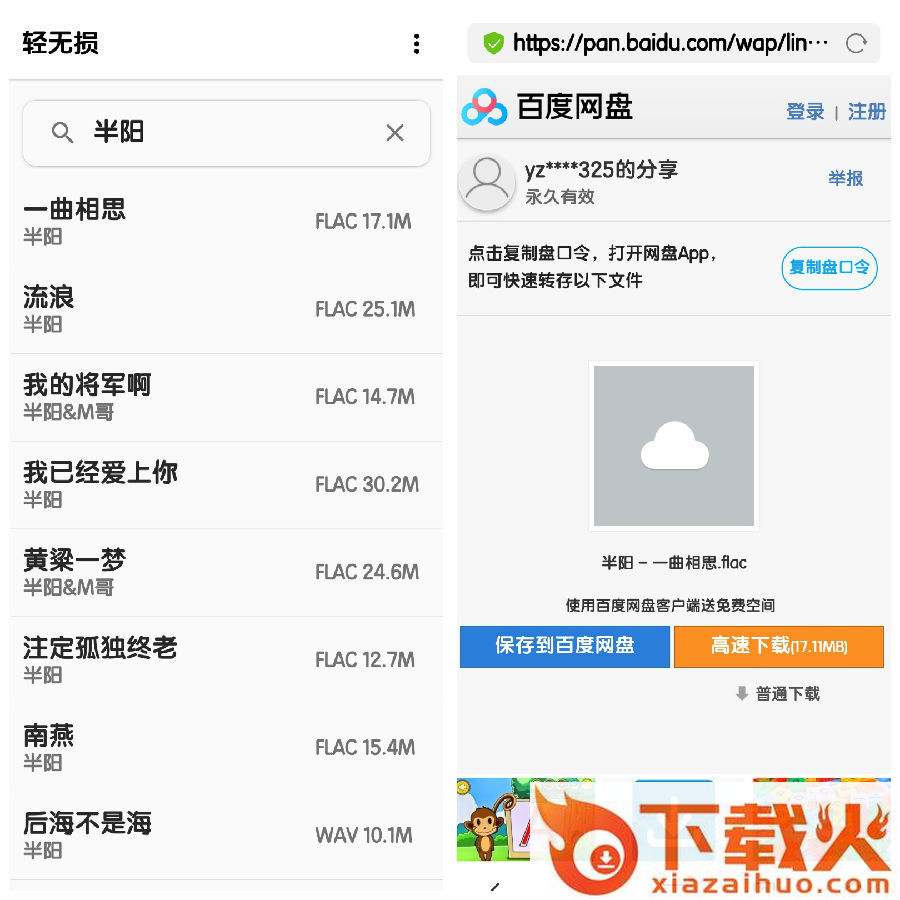Screen dimensions: 900x900
Task: Tap the search magnifier icon
Action: pyautogui.click(x=62, y=133)
